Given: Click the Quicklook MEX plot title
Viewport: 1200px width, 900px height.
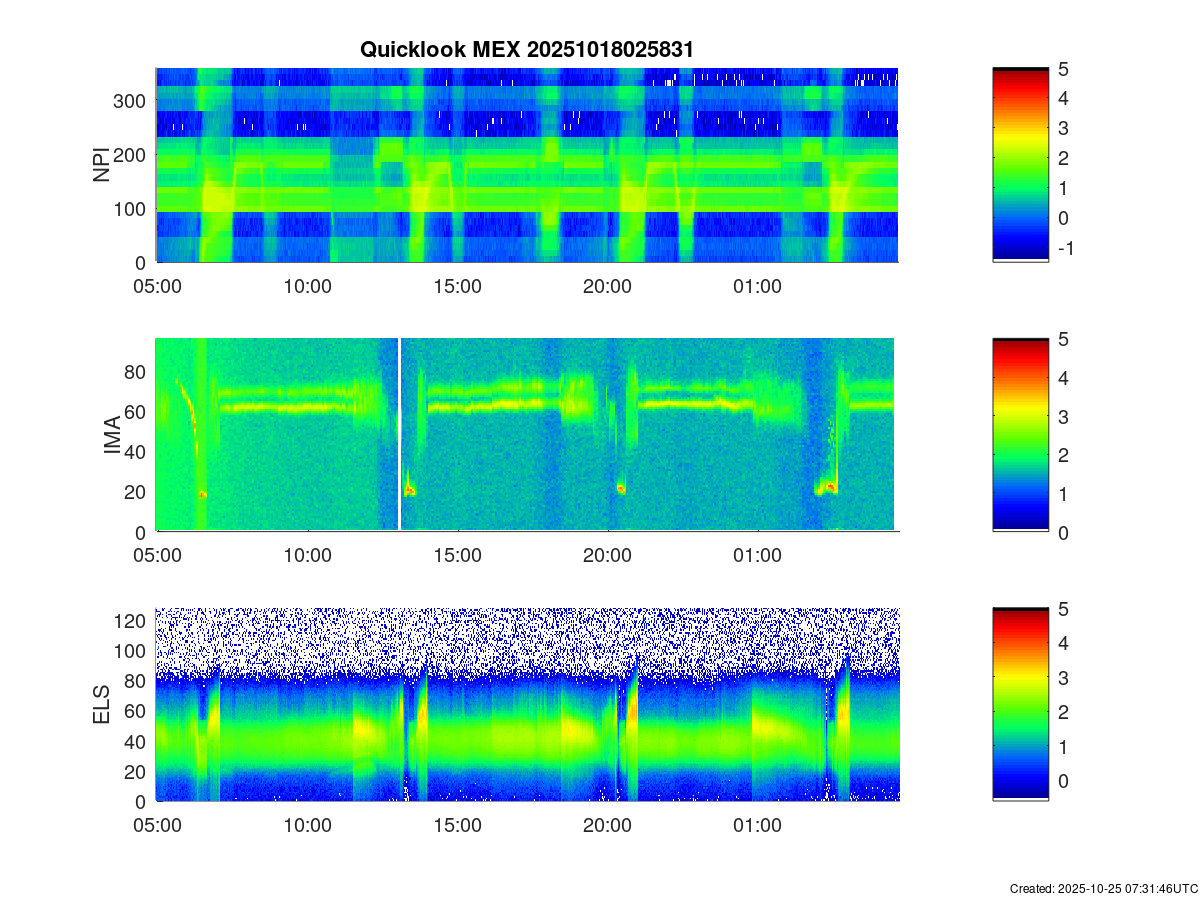Looking at the screenshot, I should pyautogui.click(x=526, y=49).
